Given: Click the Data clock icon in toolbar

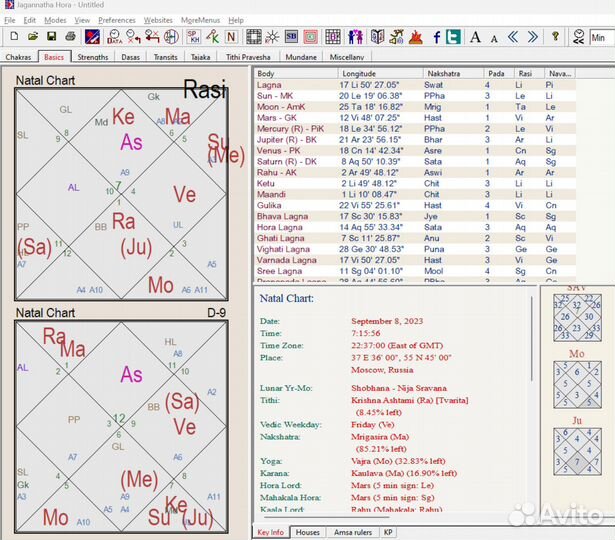Looking at the screenshot, I should click(115, 37).
